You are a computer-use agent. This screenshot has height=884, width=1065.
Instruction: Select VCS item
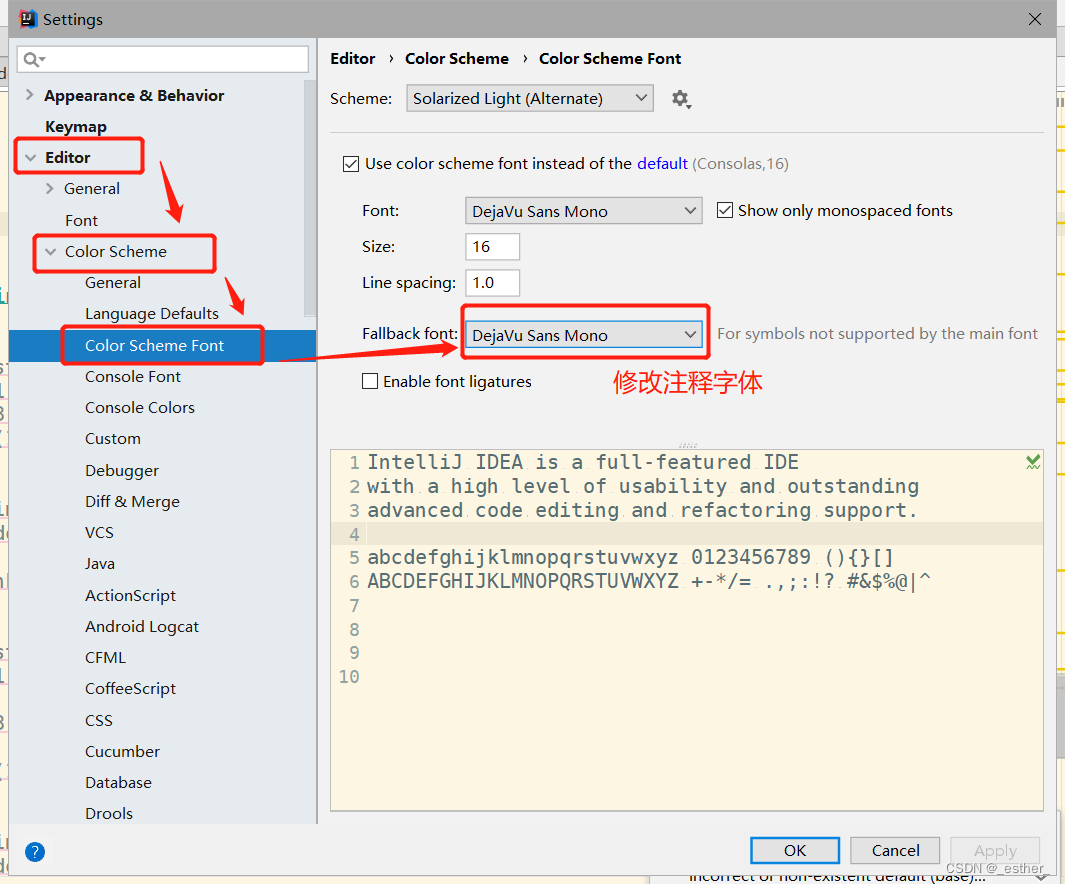[99, 533]
